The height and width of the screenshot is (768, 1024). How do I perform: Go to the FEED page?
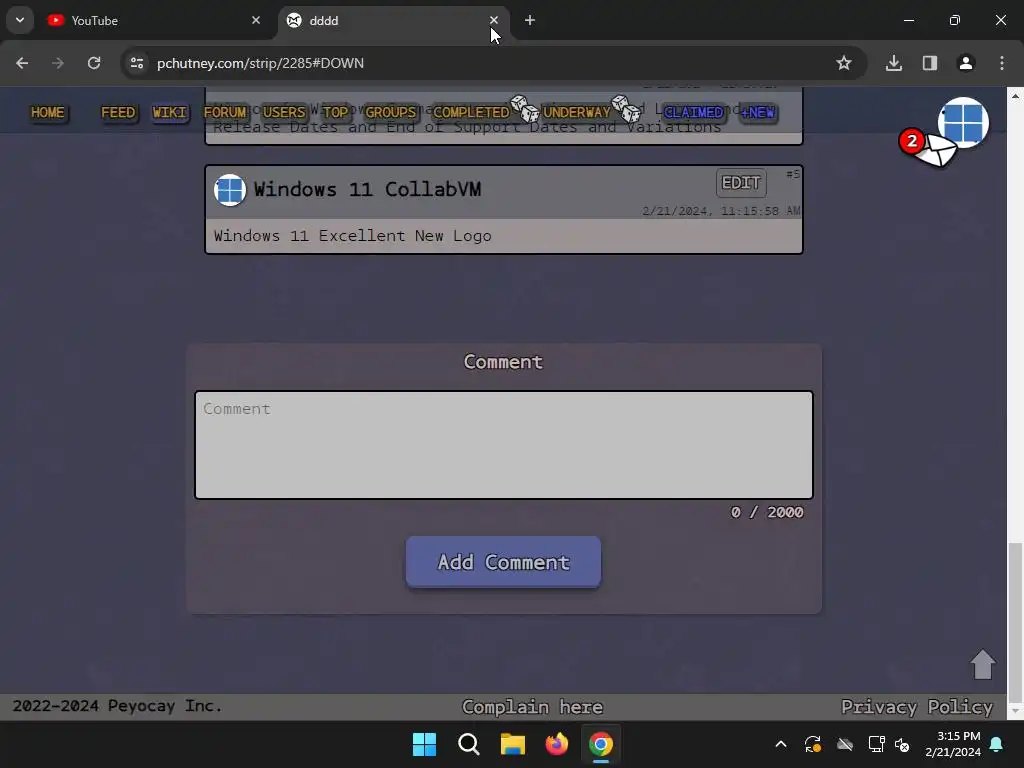click(x=118, y=112)
